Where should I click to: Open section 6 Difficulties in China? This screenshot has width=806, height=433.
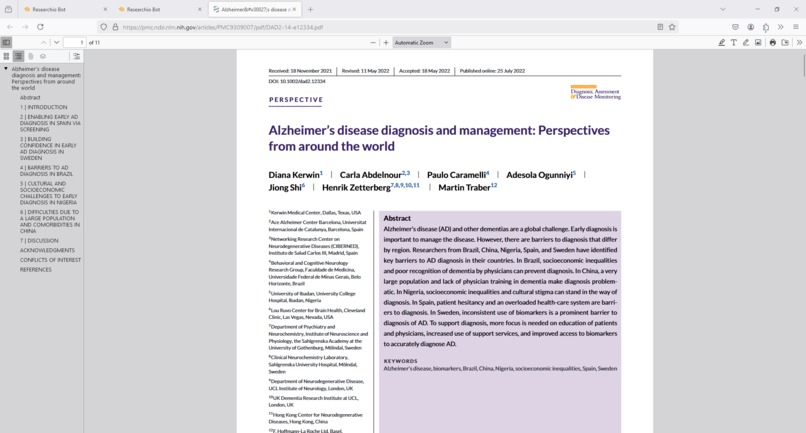(50, 222)
